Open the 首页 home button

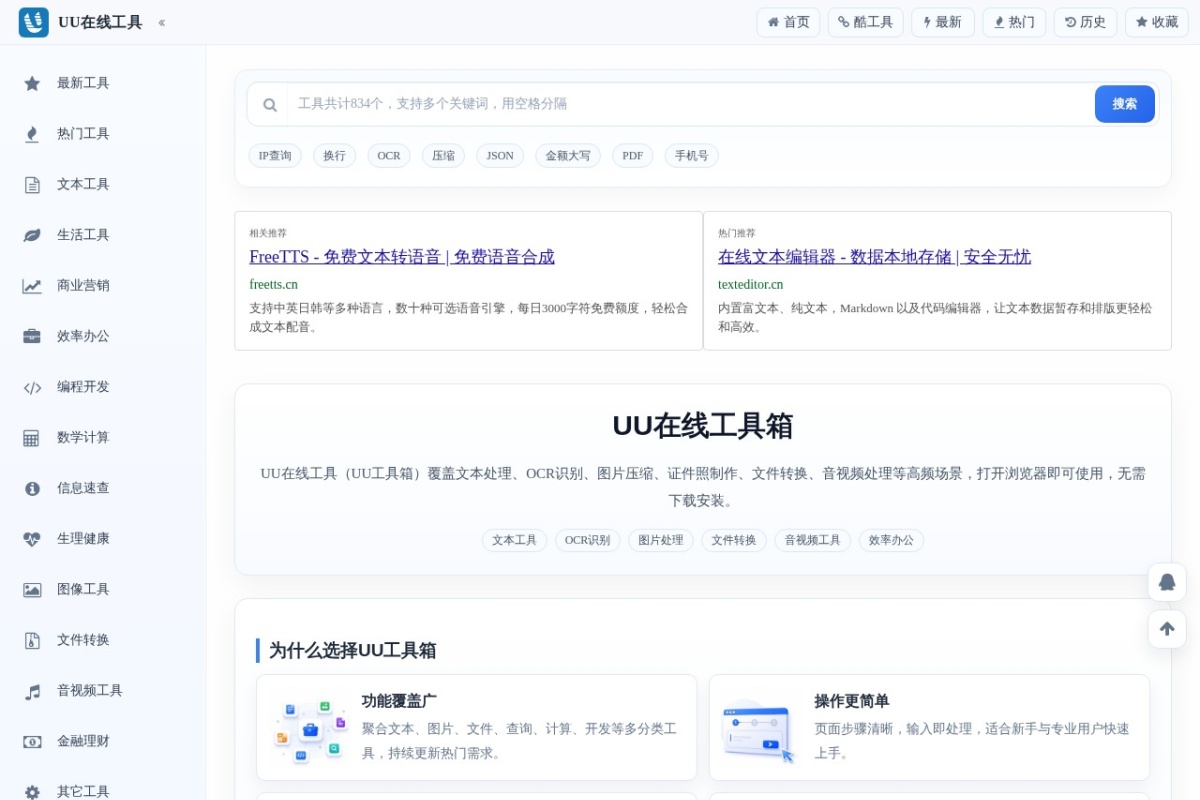click(x=788, y=22)
